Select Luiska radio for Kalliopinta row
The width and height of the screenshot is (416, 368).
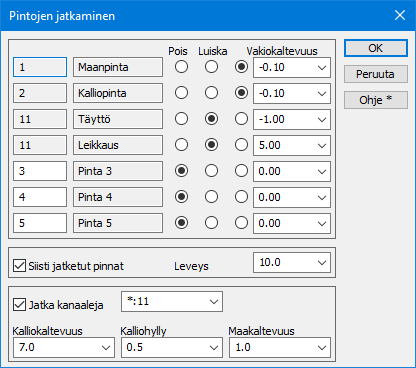click(x=211, y=93)
